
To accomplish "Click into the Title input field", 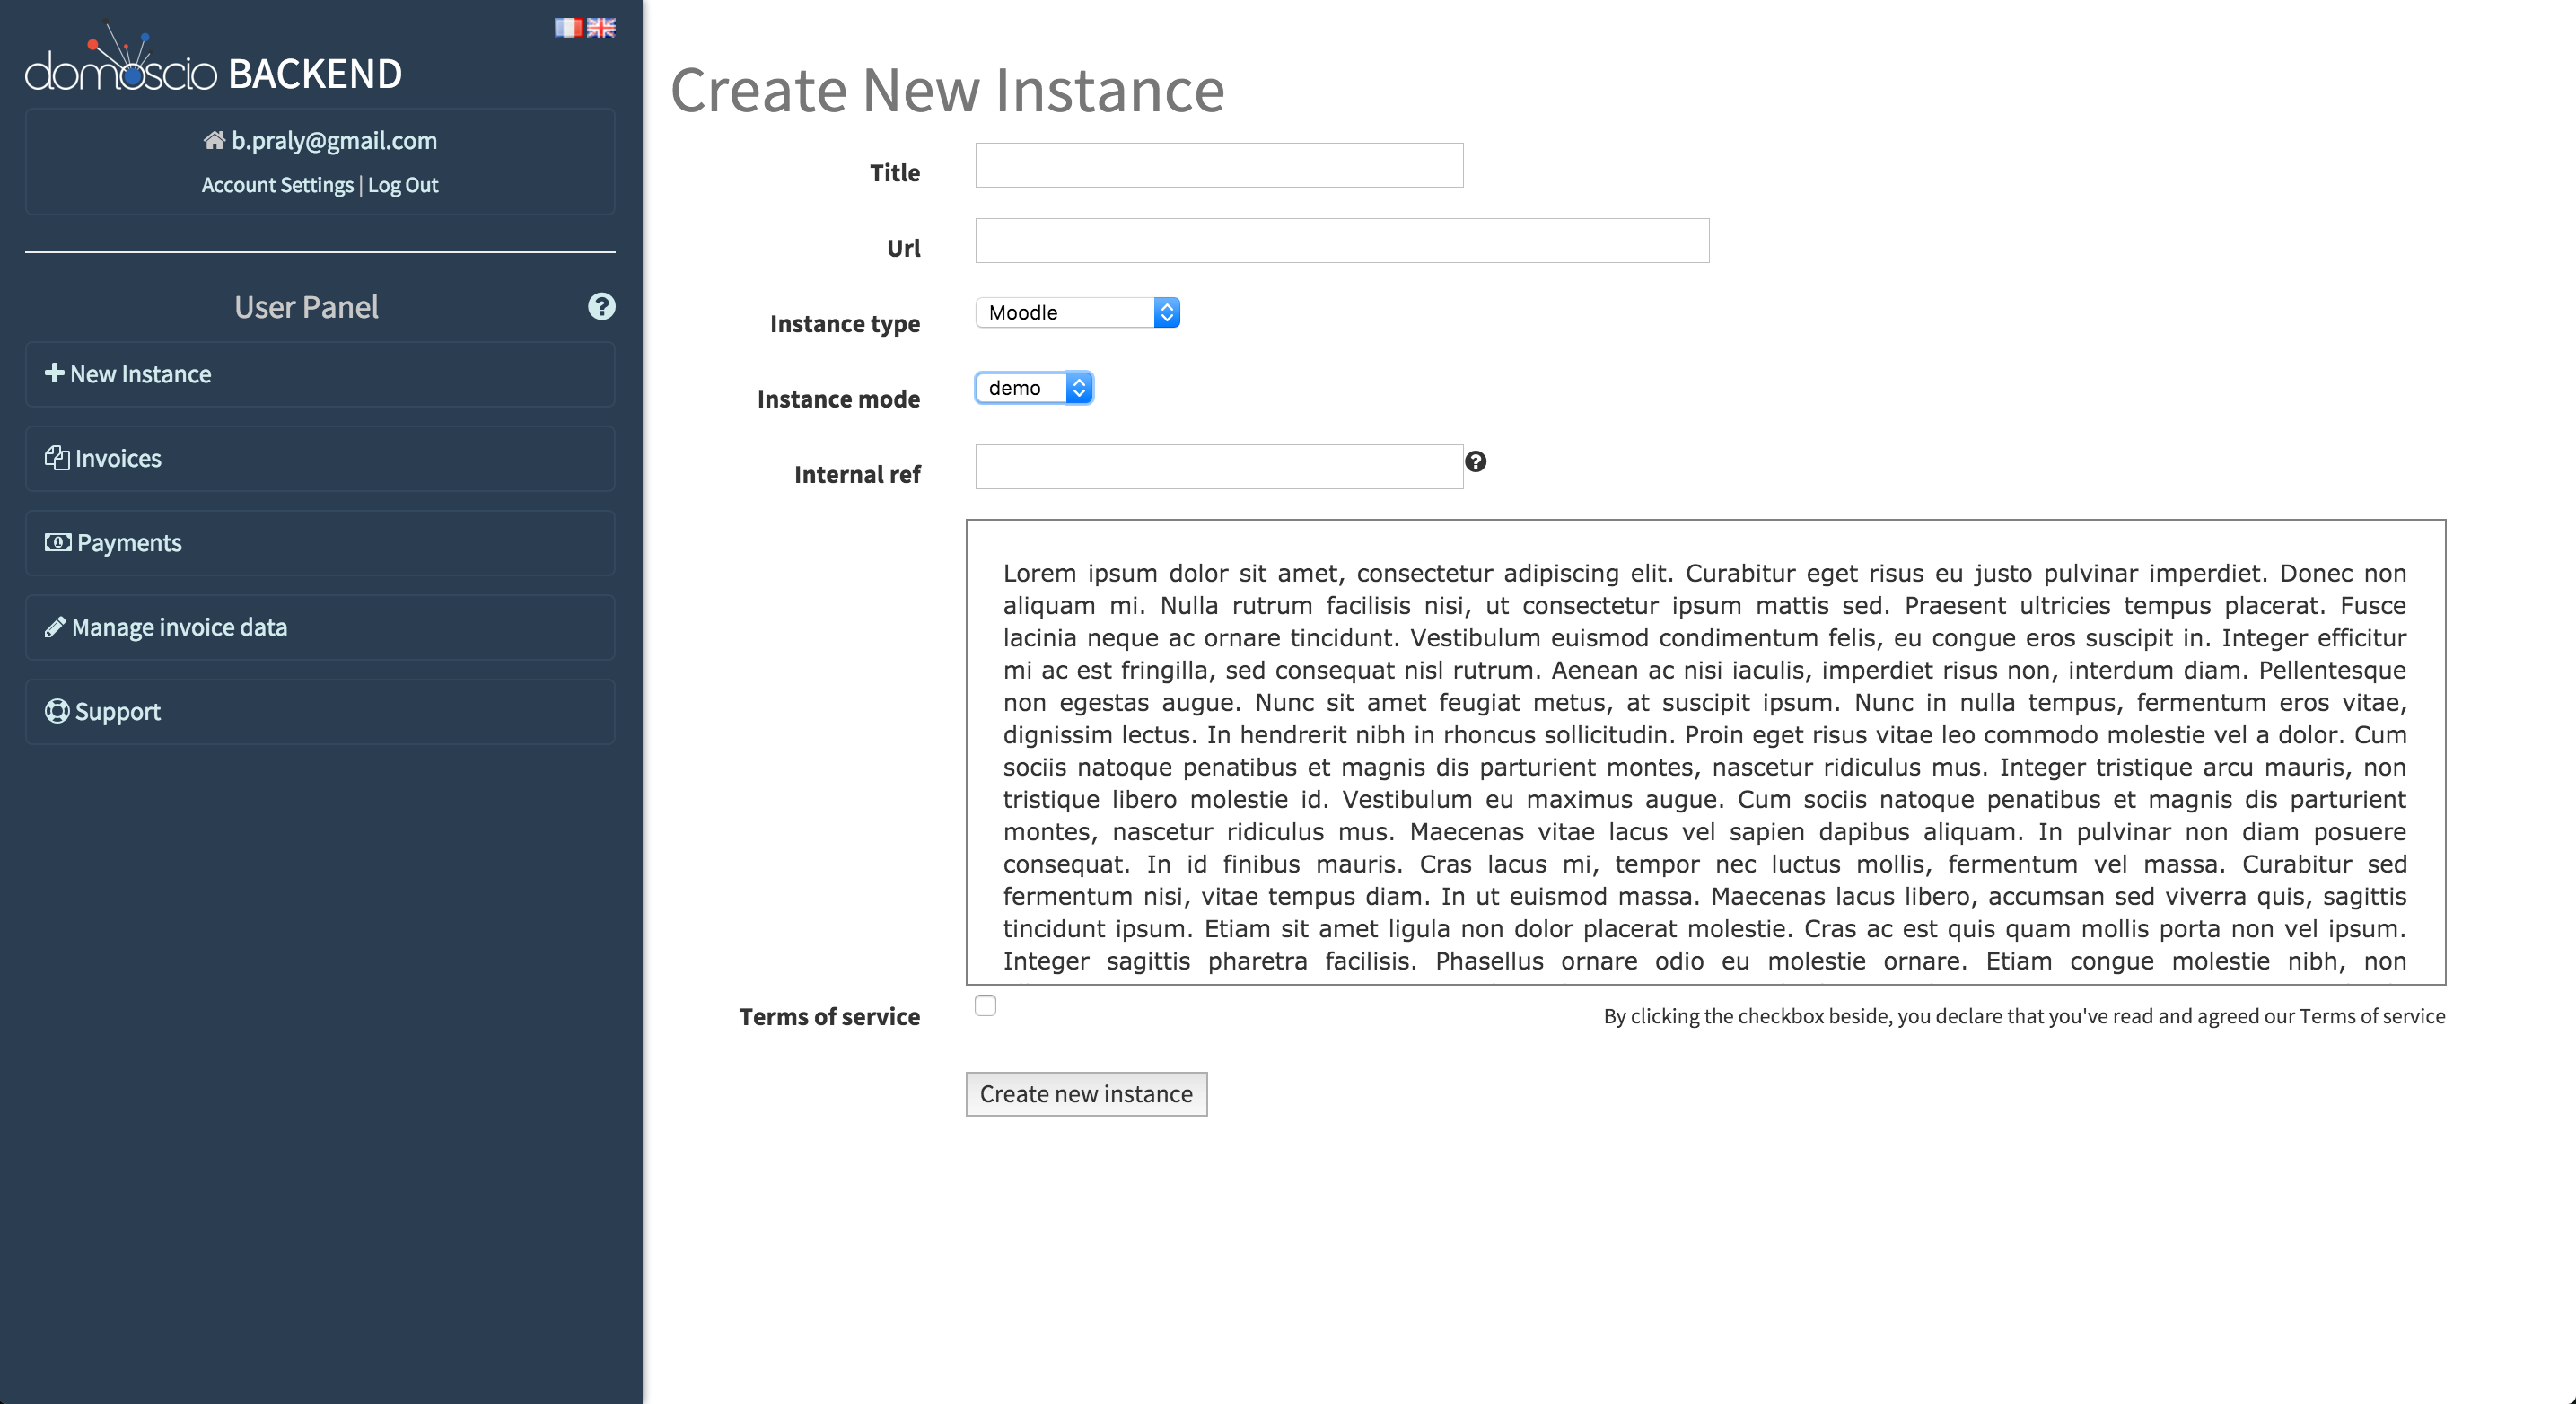I will pyautogui.click(x=1218, y=165).
